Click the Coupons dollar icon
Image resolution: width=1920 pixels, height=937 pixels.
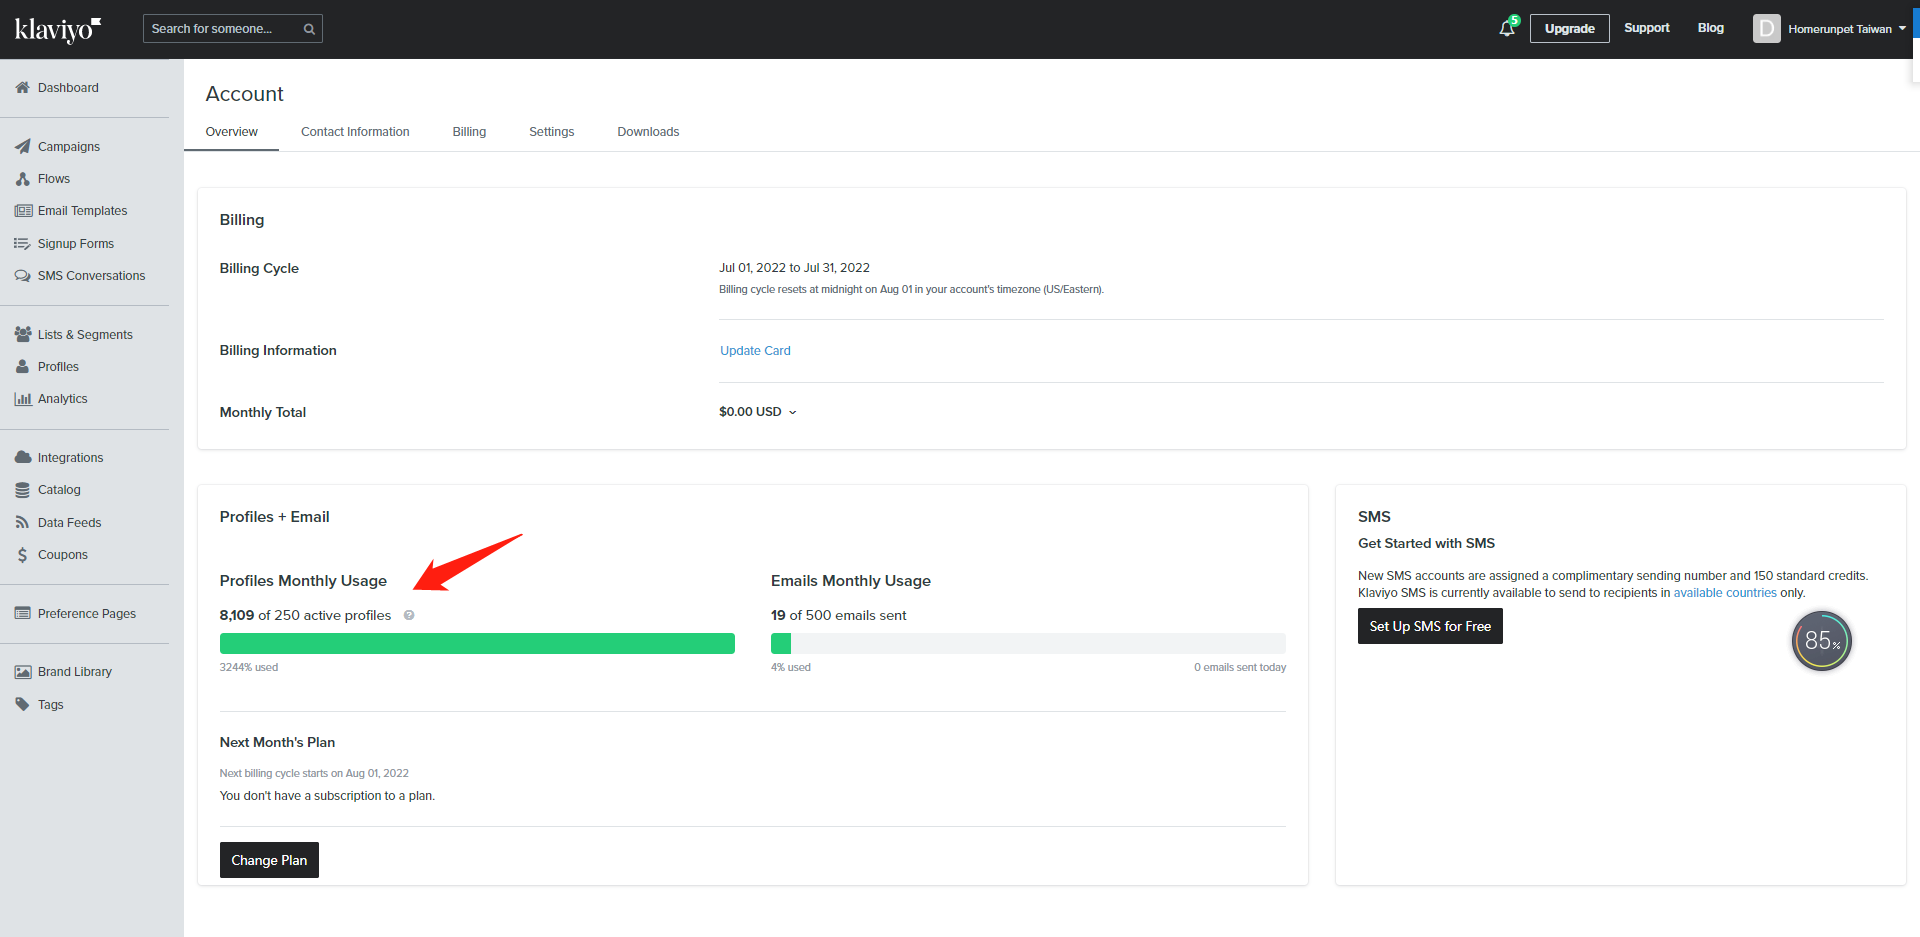22,555
